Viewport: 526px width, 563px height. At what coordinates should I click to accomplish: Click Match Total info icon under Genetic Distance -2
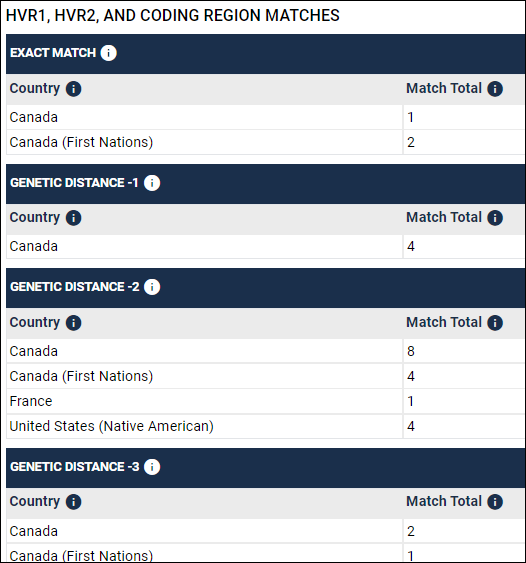495,323
